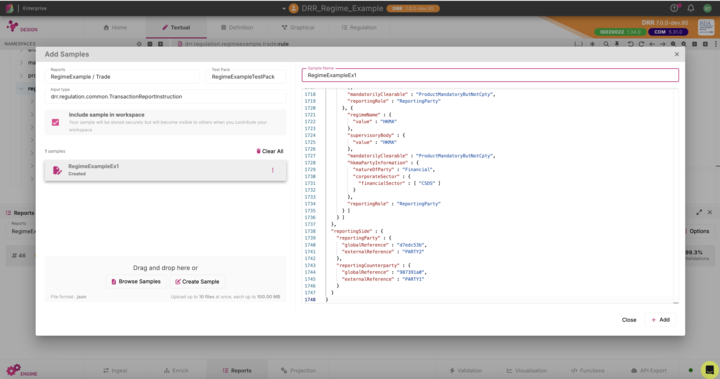Viewport: 720px width, 379px height.
Task: Open Options in the Reports panel
Action: pyautogui.click(x=698, y=231)
